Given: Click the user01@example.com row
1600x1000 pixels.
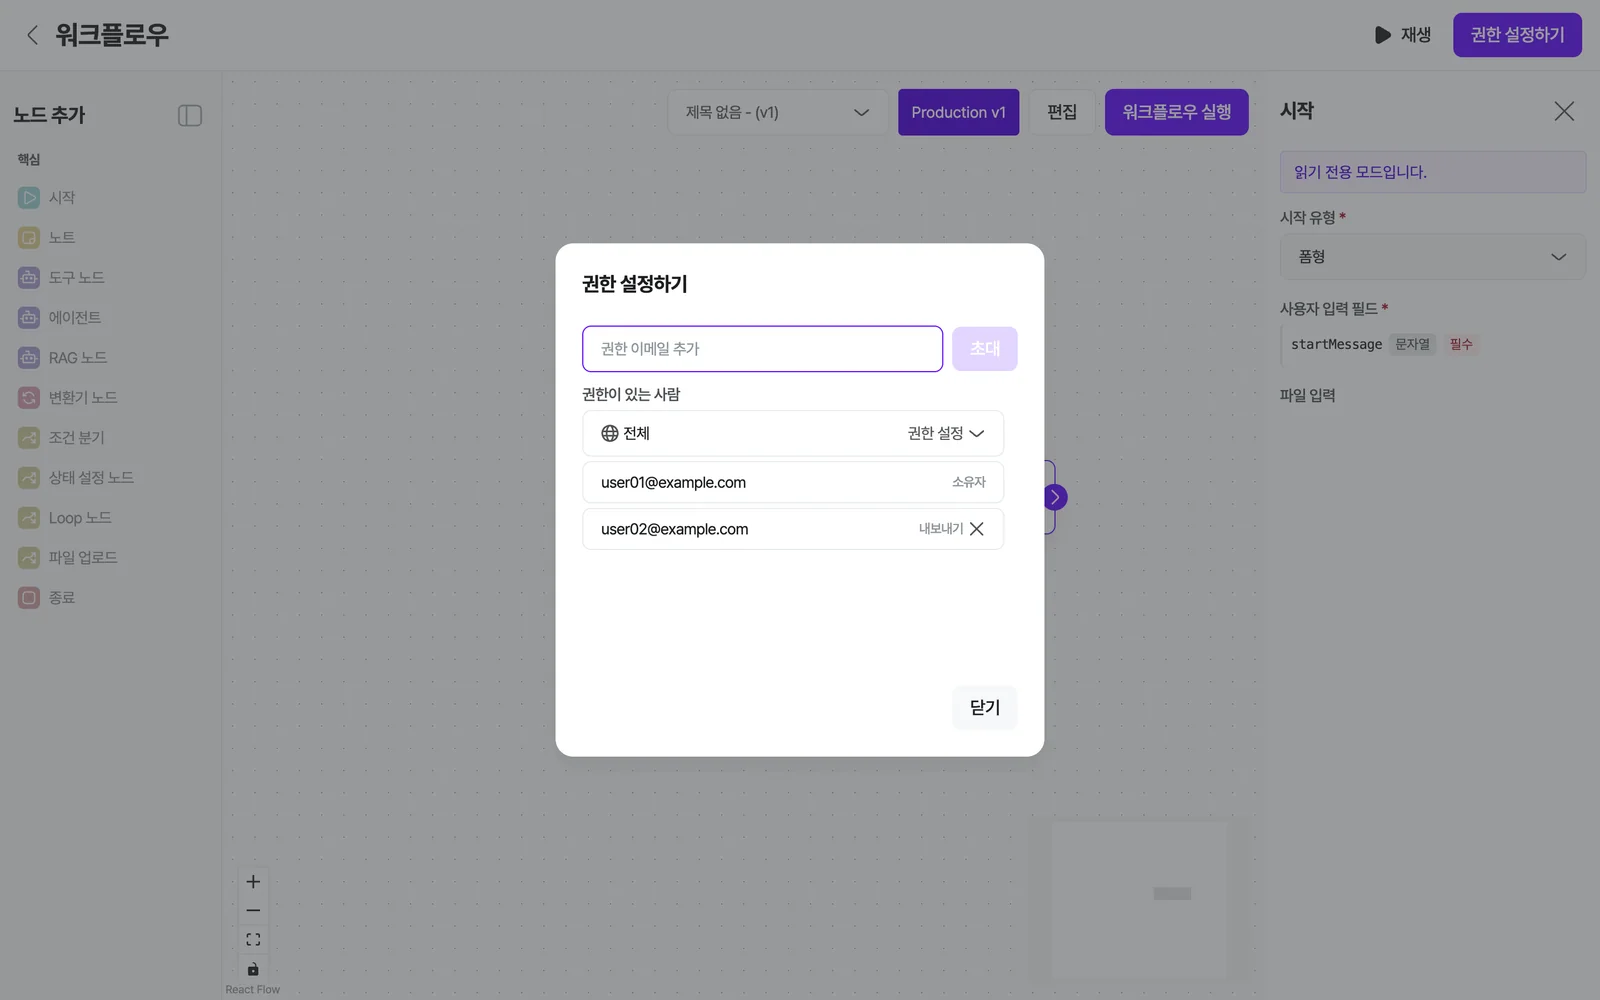Looking at the screenshot, I should [x=793, y=482].
